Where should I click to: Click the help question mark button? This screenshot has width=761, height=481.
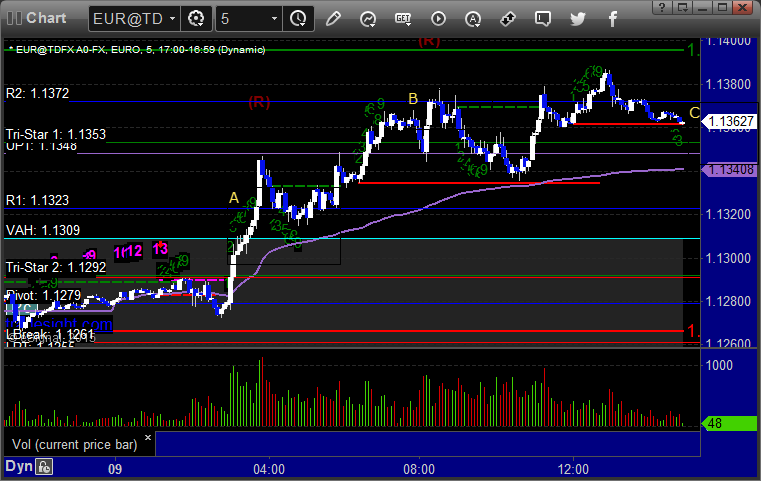[662, 7]
